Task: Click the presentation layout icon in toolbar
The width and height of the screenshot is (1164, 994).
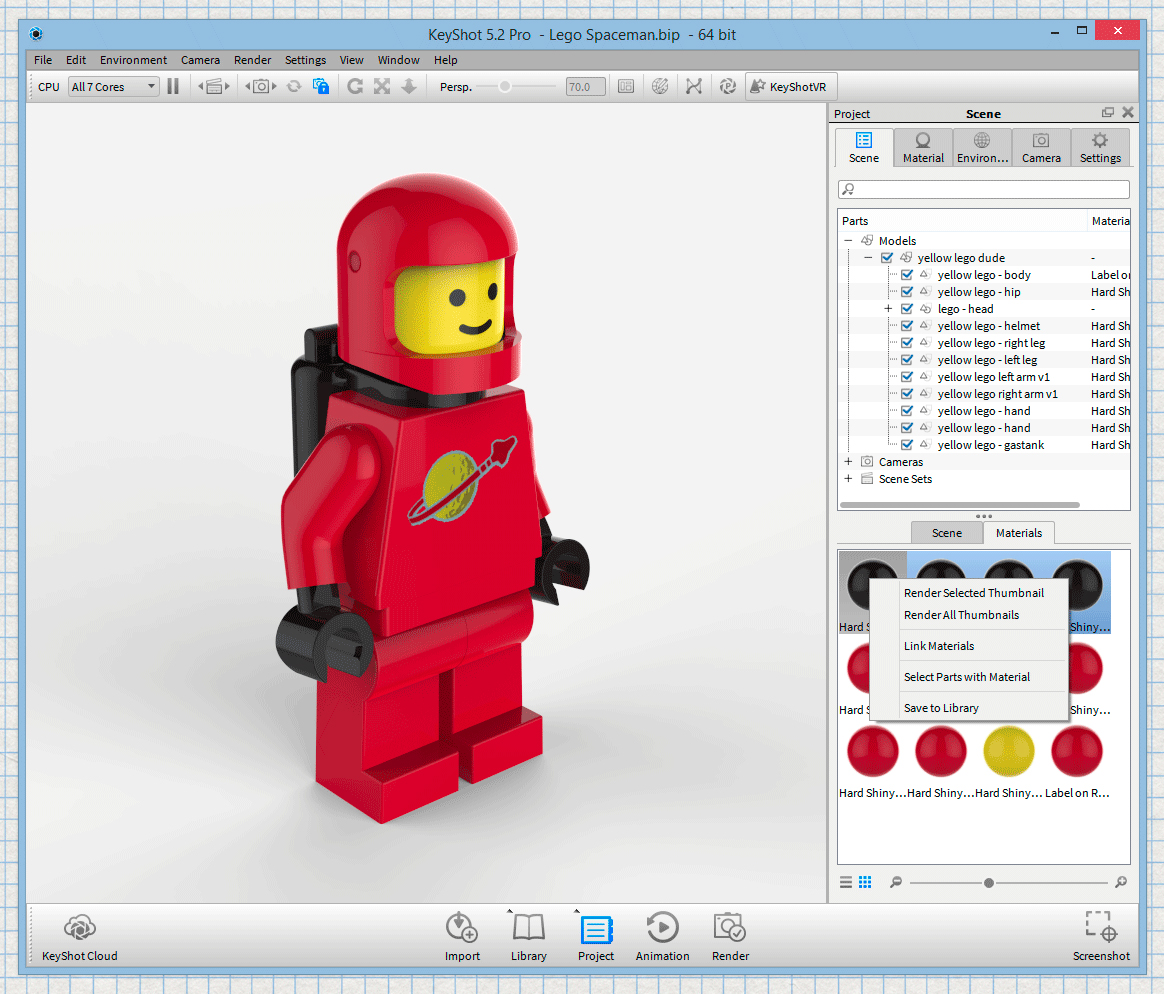Action: (x=626, y=87)
